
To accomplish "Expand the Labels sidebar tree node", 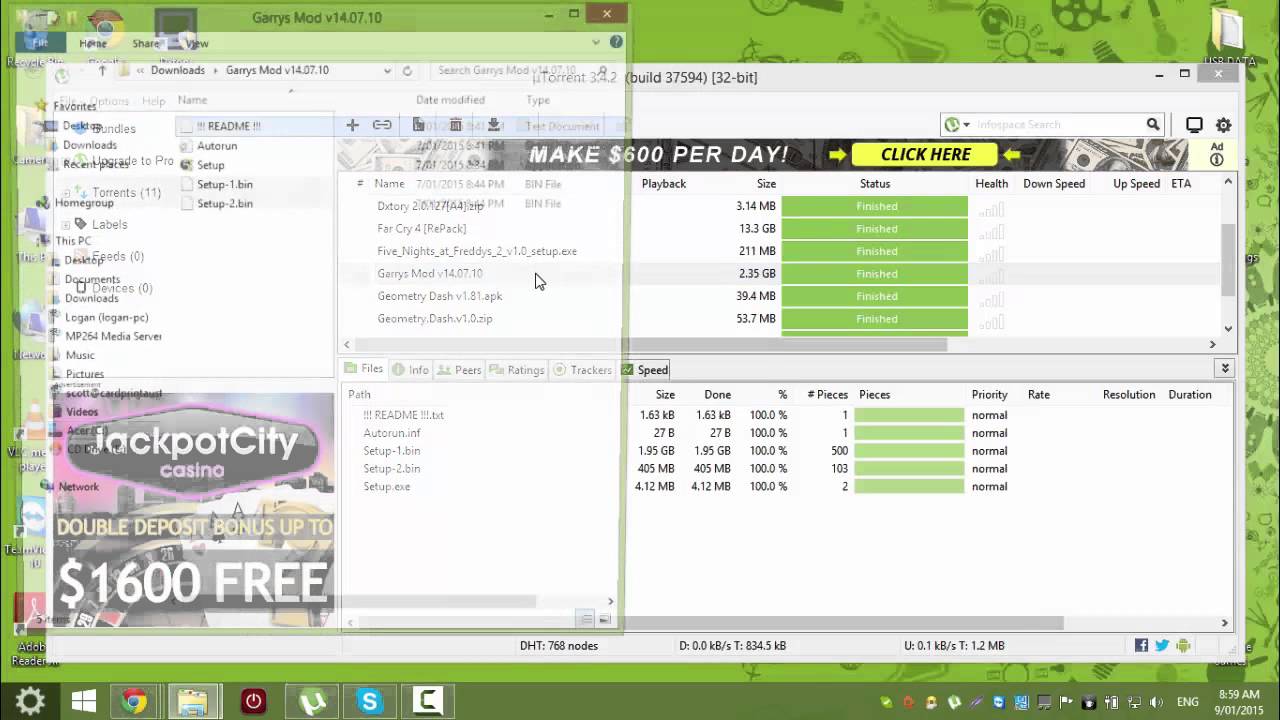I will tap(67, 224).
